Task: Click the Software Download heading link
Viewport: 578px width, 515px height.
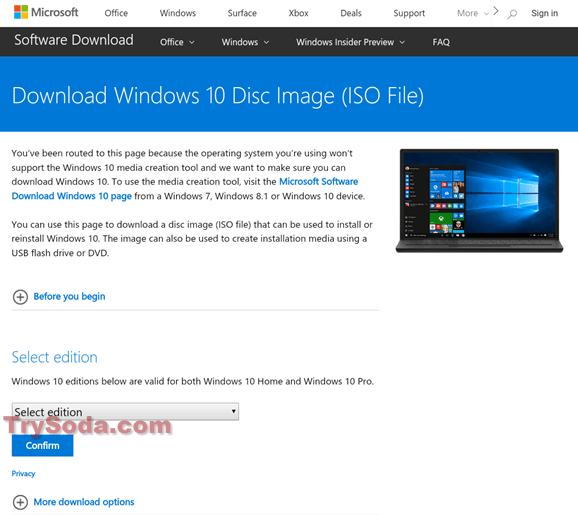Action: pos(74,40)
